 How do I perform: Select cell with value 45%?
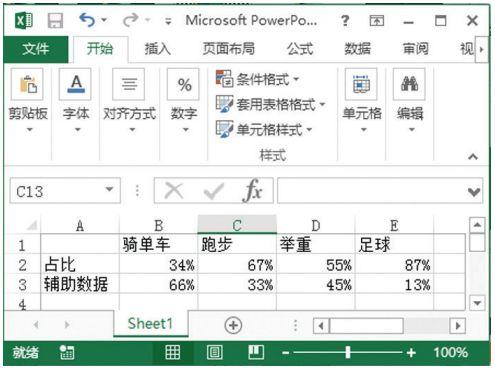[x=316, y=284]
